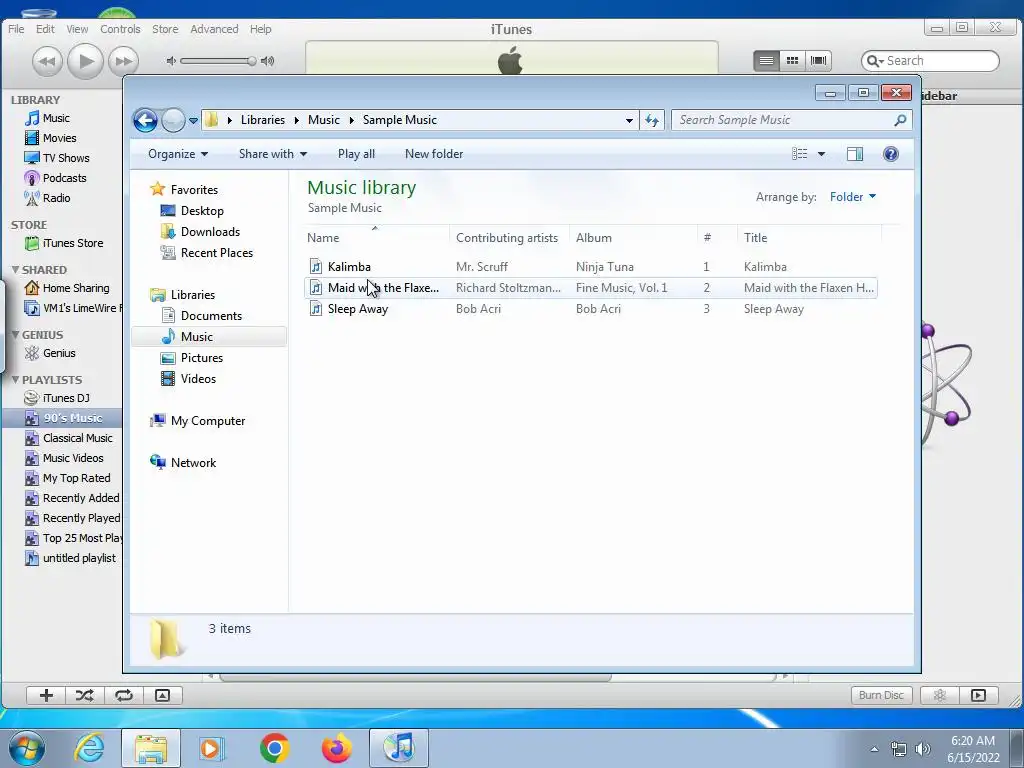1024x768 pixels.
Task: Open the iTunes Advanced menu
Action: pos(214,29)
